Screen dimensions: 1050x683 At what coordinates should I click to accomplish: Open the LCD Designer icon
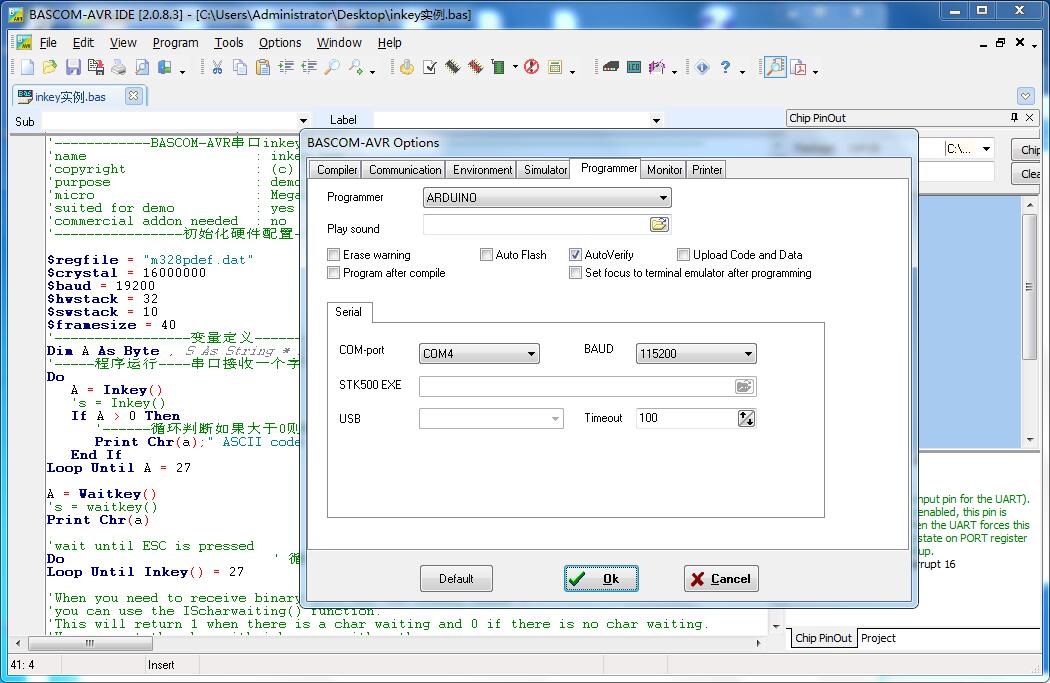coord(634,67)
